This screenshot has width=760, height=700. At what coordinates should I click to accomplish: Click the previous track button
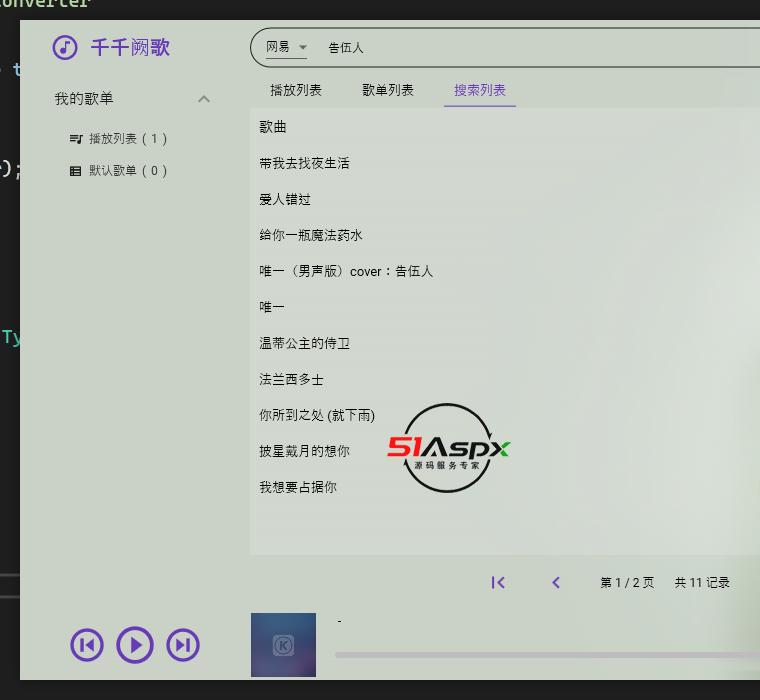click(87, 645)
